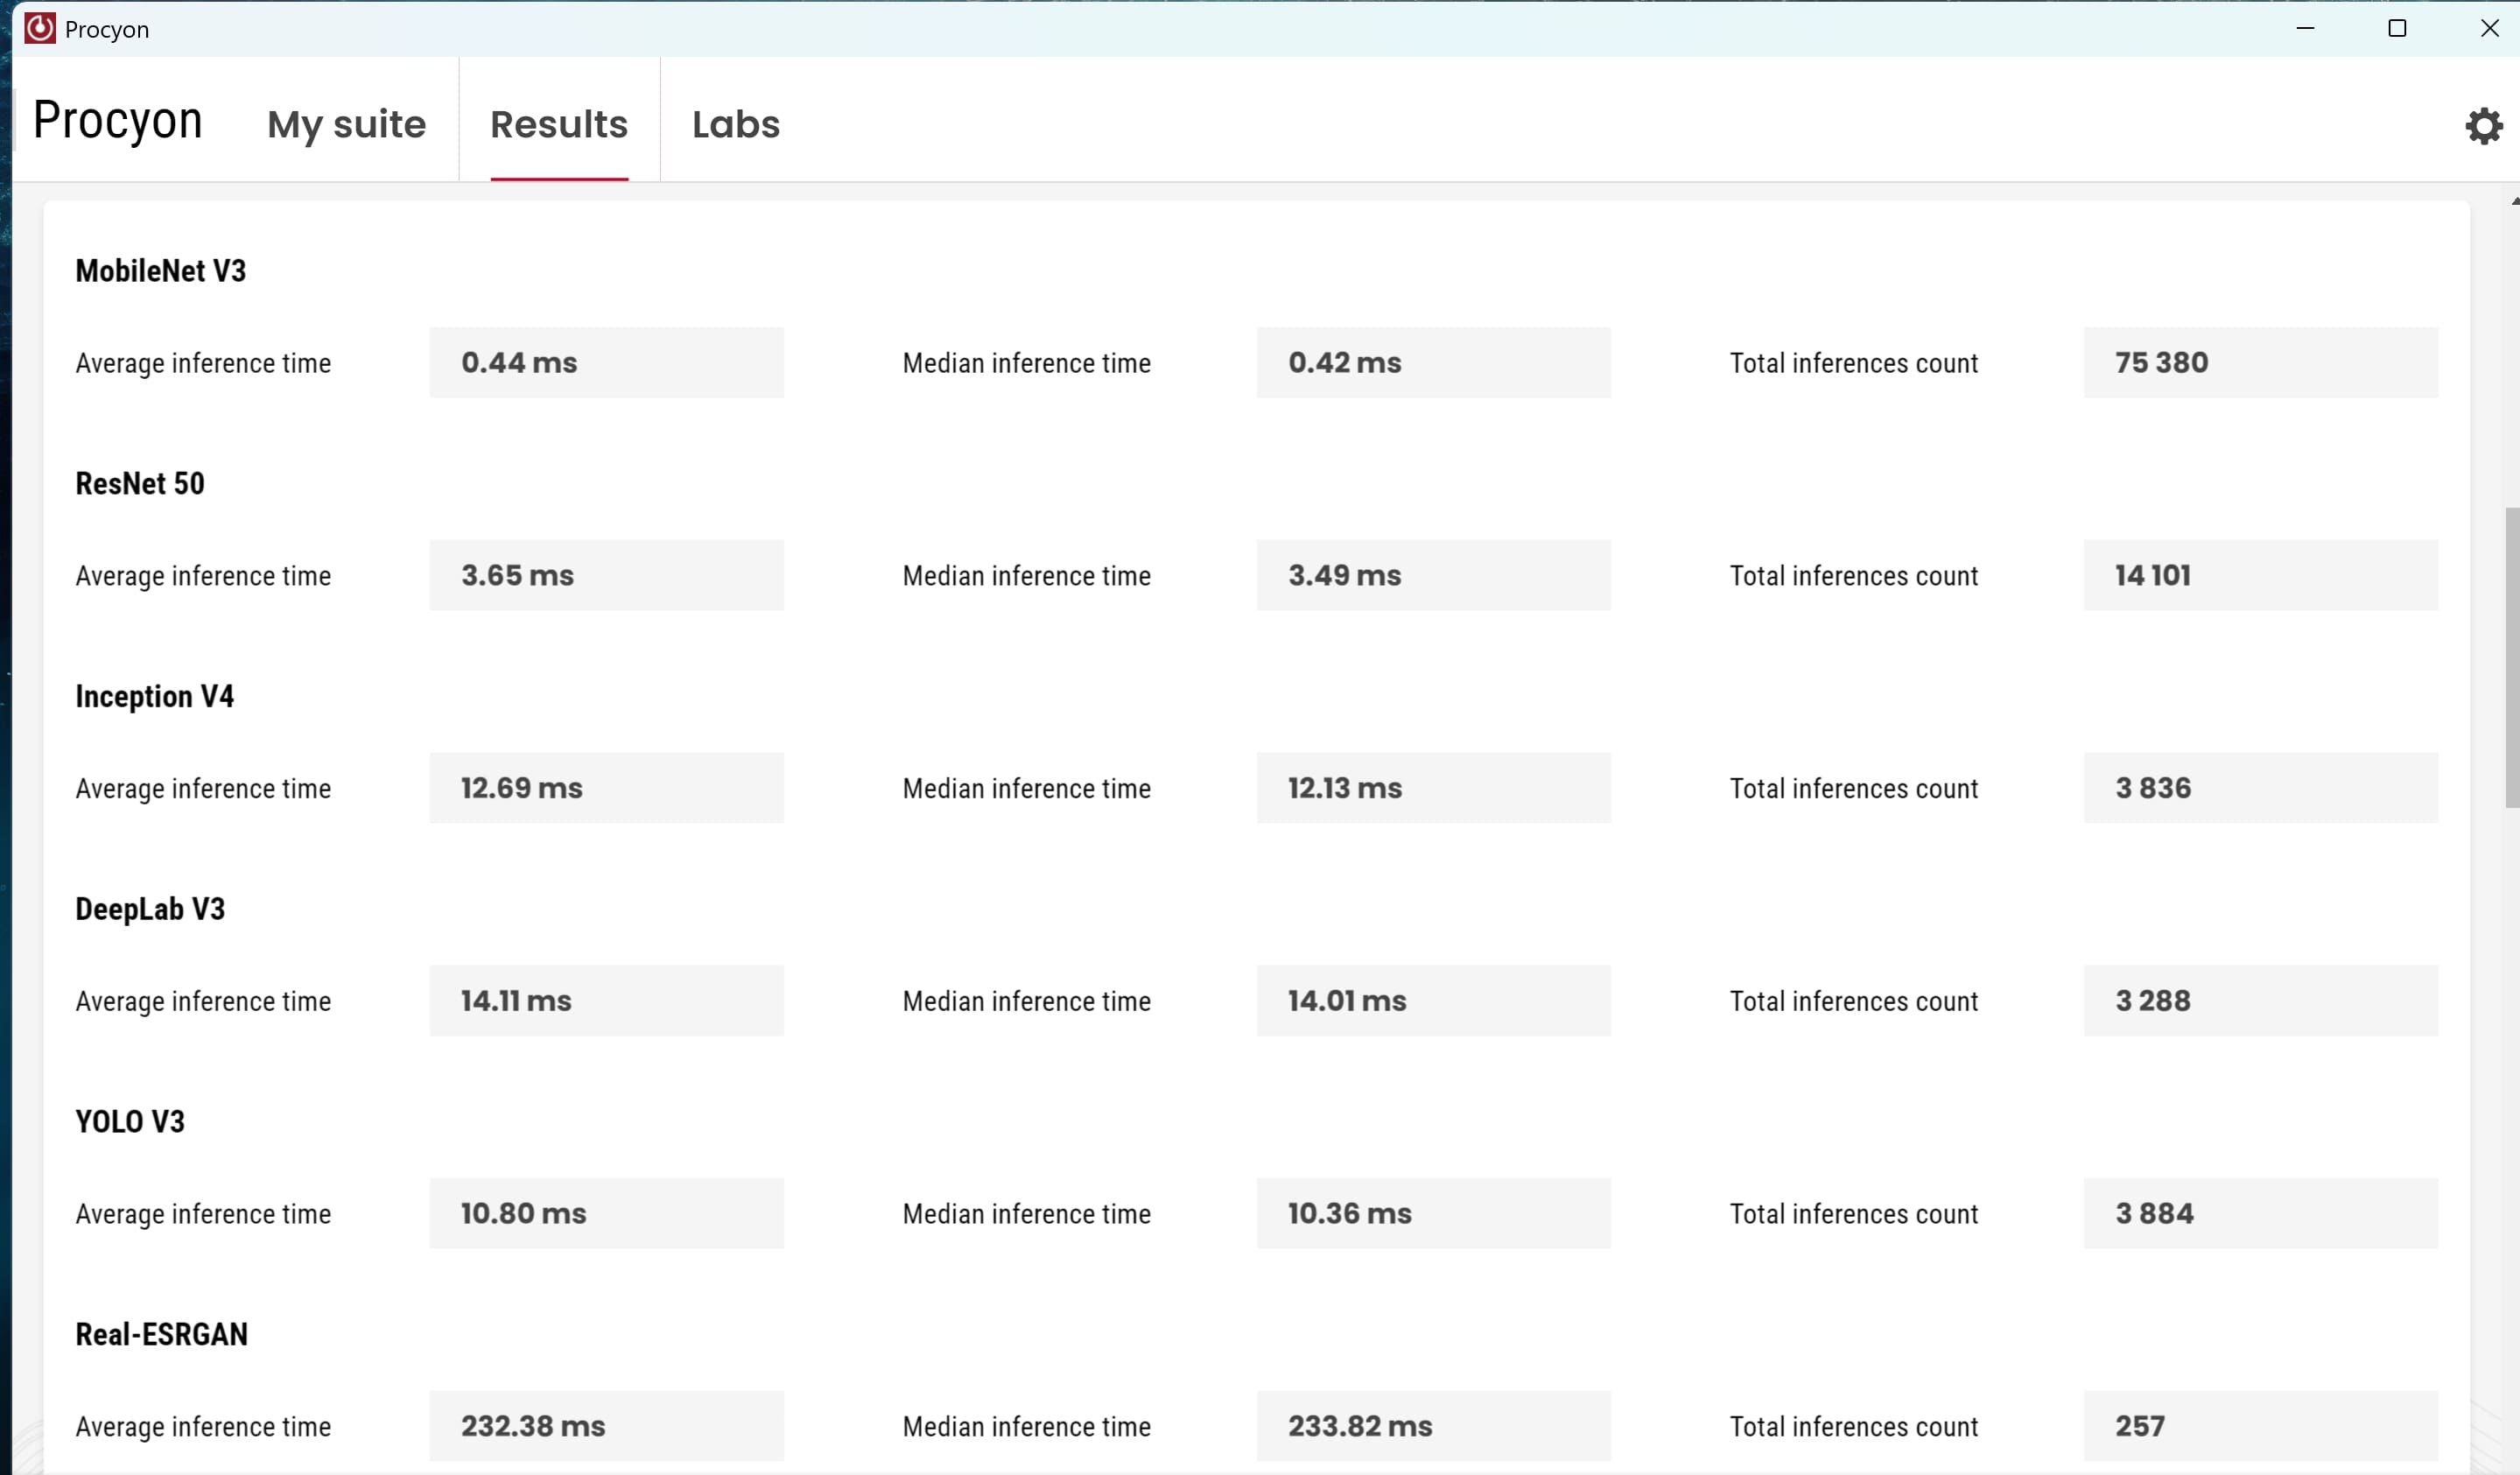Viewport: 2520px width, 1475px height.
Task: Click the Procyon logo text
Action: (118, 121)
